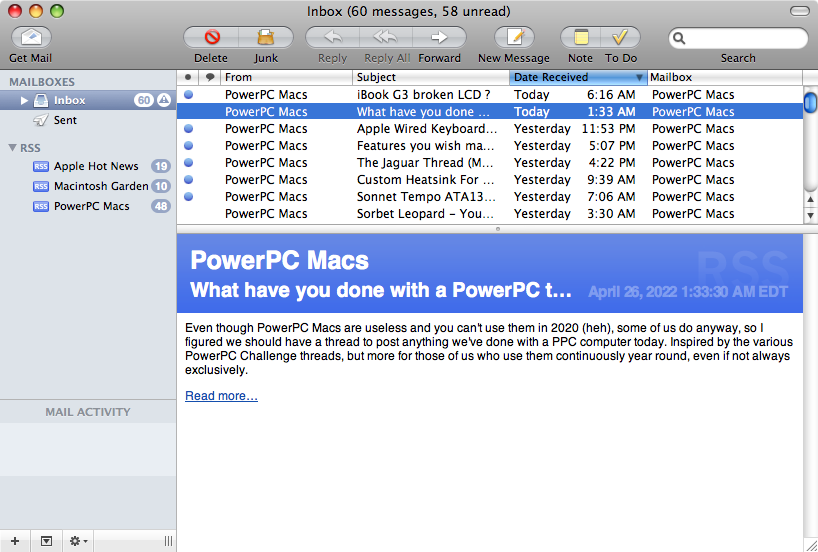Screen dimensions: 818x552
Task: Open message Features you wish ma…
Action: coord(489,146)
